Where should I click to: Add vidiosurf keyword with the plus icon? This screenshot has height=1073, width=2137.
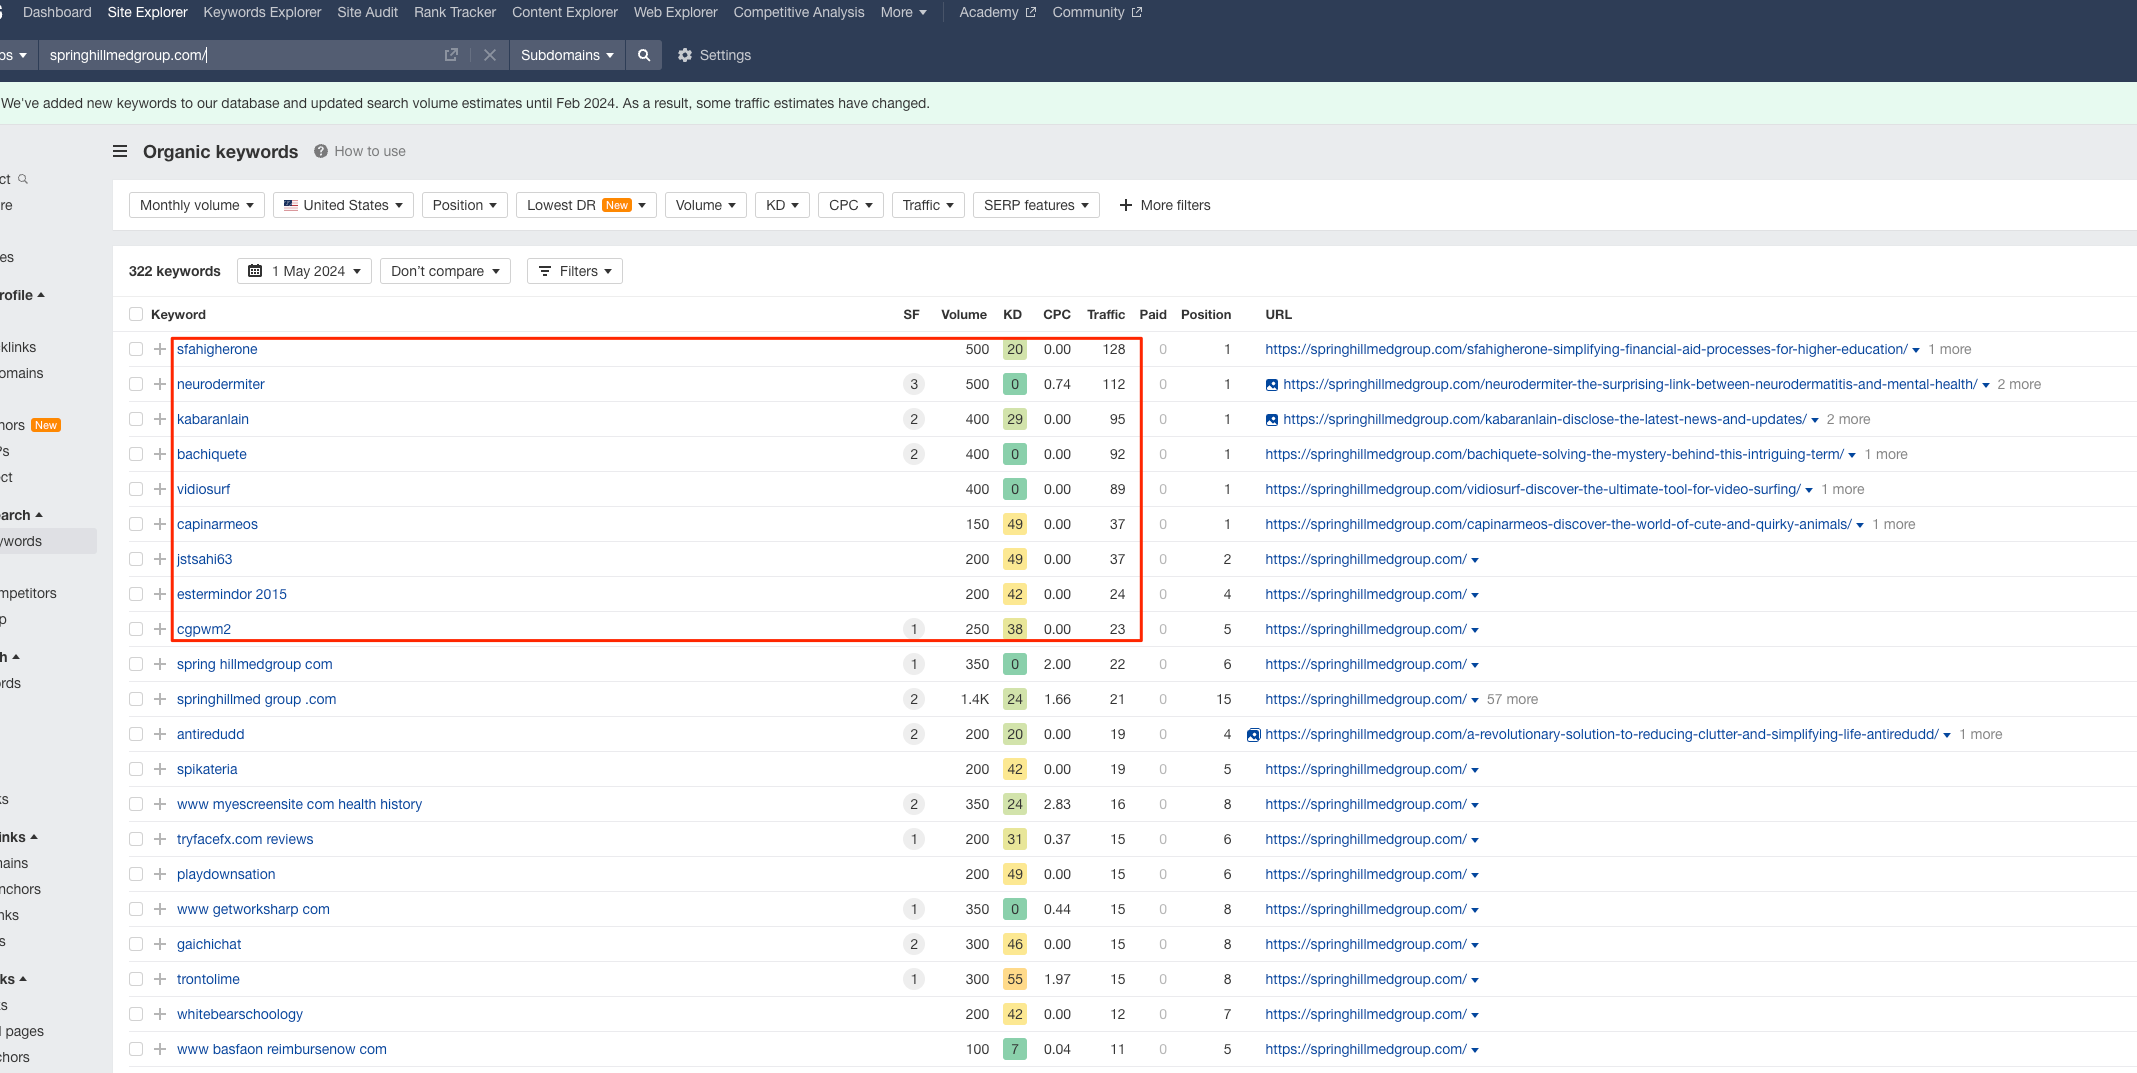(x=160, y=489)
